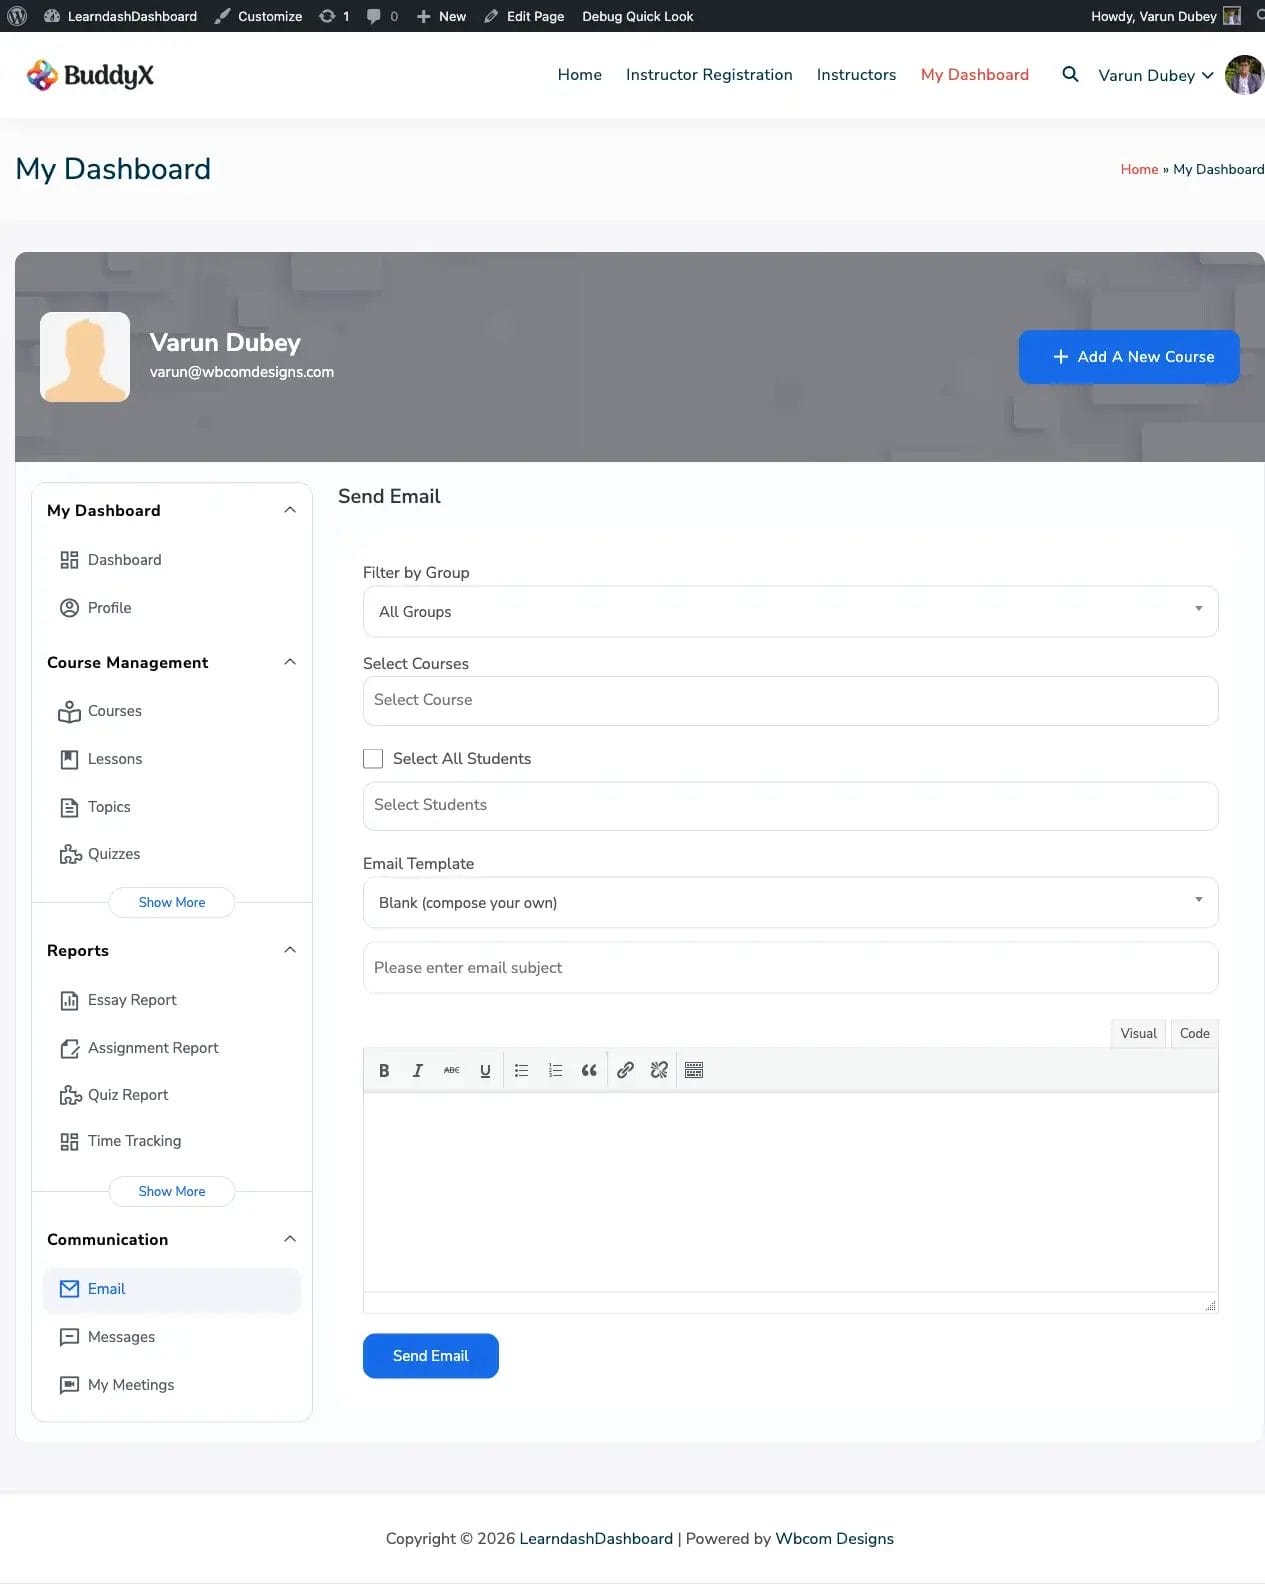This screenshot has width=1265, height=1584.
Task: Open Instructor Registration nav item
Action: click(709, 75)
